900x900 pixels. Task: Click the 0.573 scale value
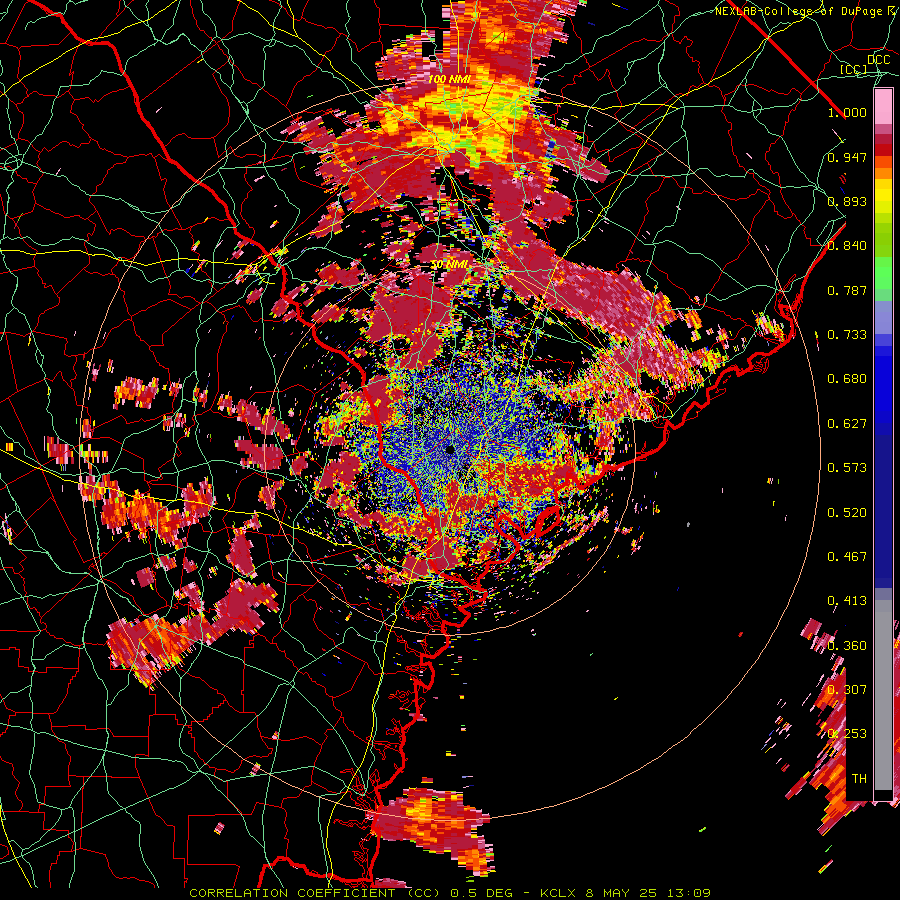pyautogui.click(x=847, y=468)
